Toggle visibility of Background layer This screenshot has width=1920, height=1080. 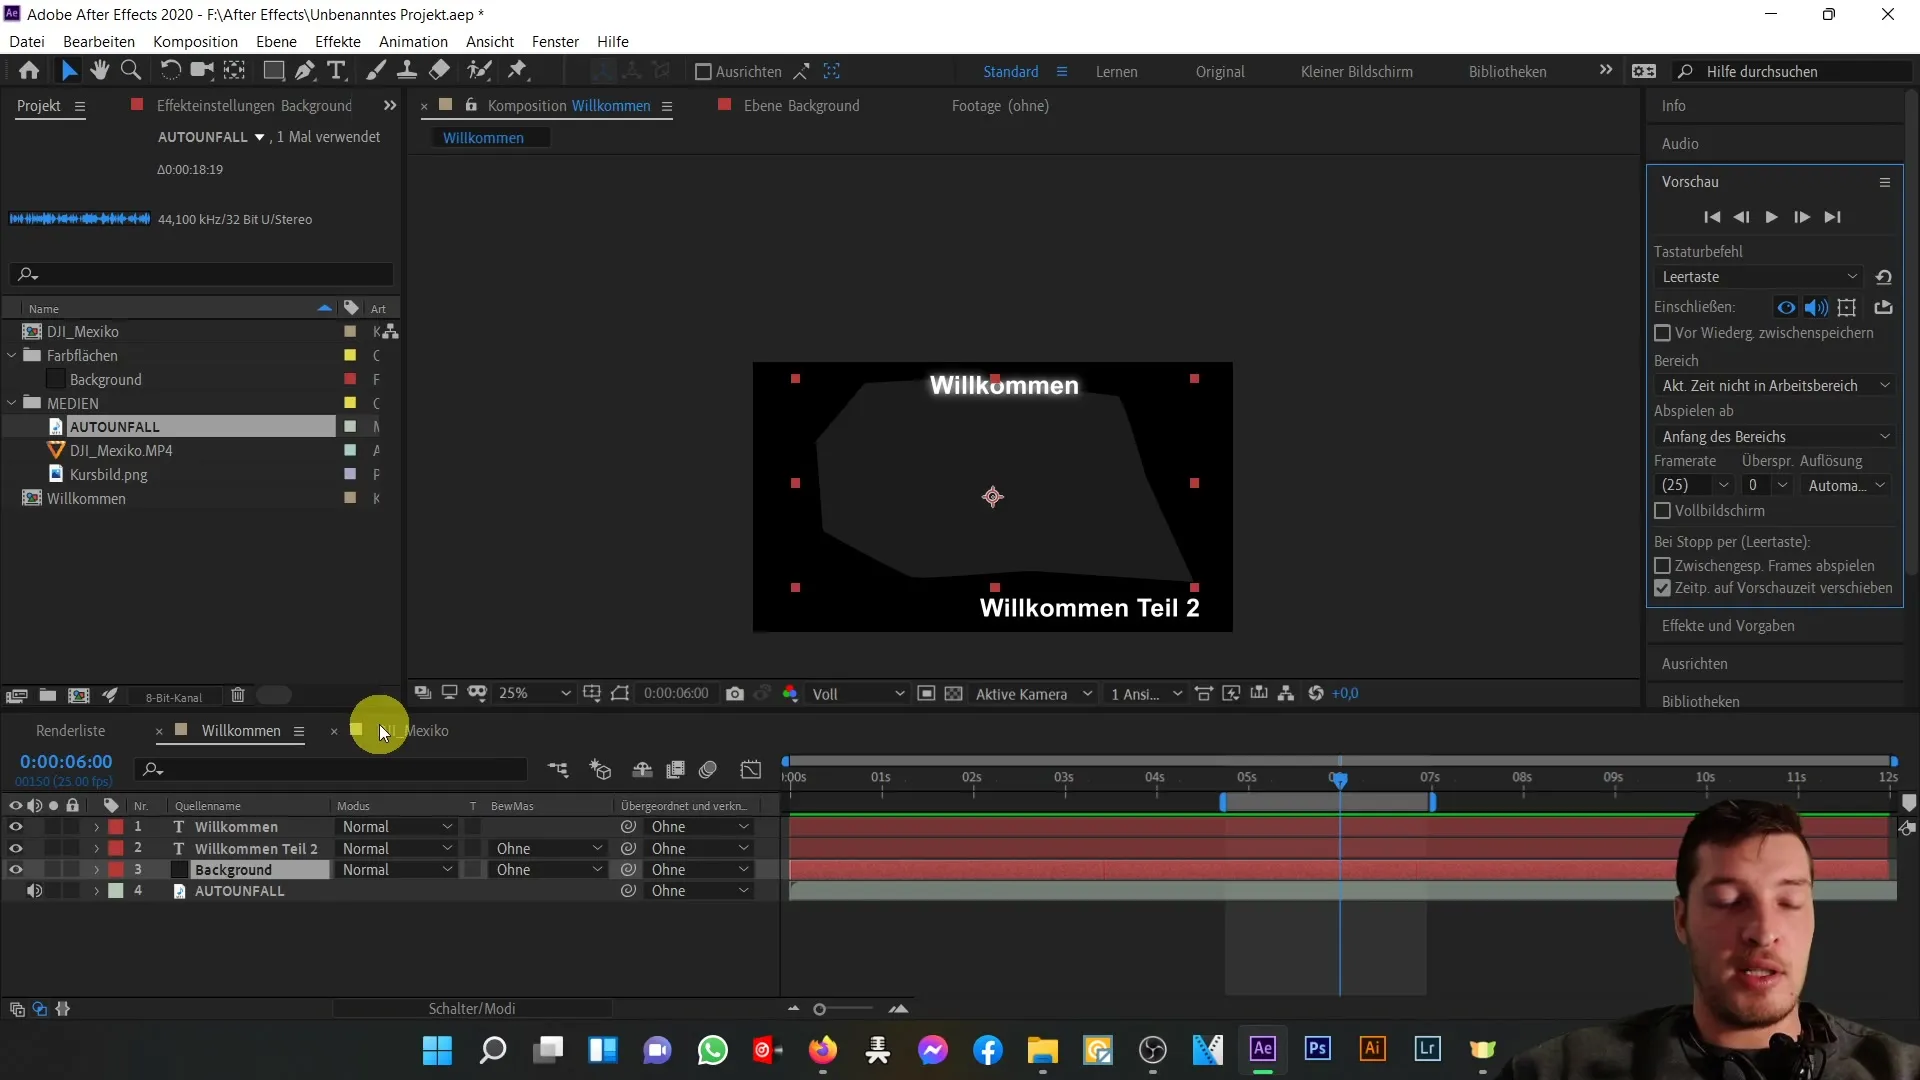(x=15, y=870)
